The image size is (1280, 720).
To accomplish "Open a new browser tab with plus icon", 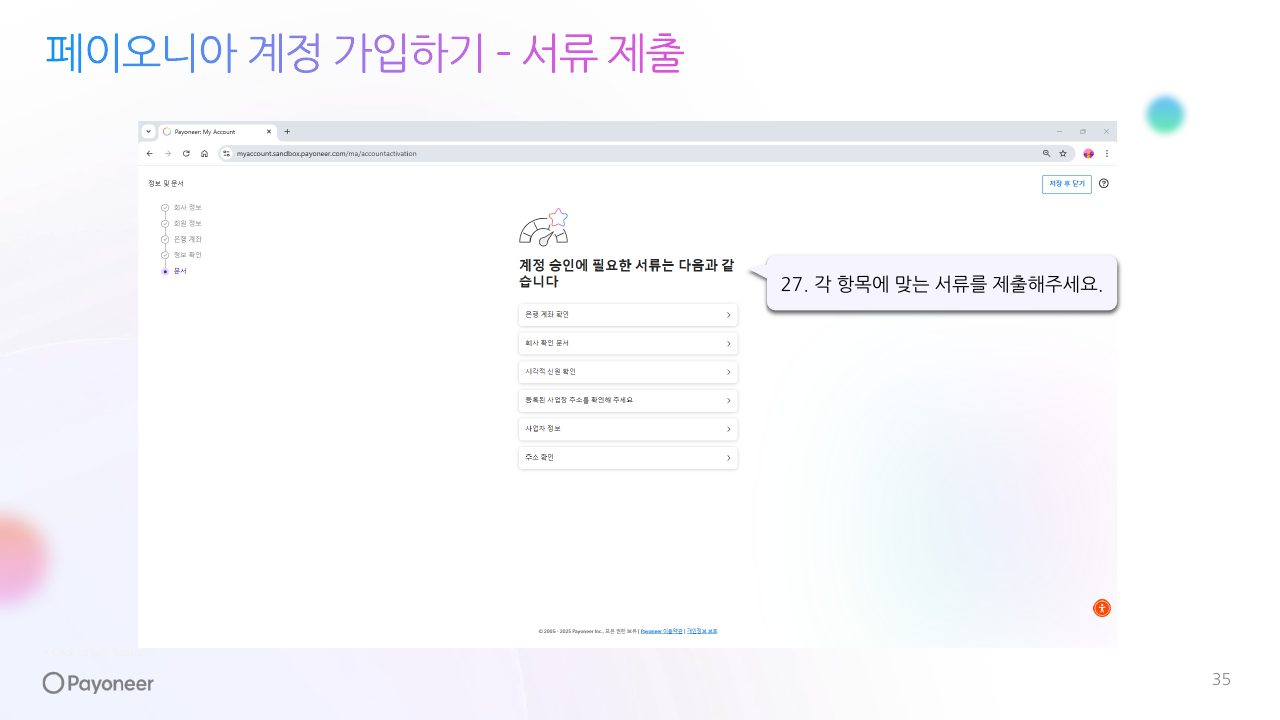I will tap(287, 132).
